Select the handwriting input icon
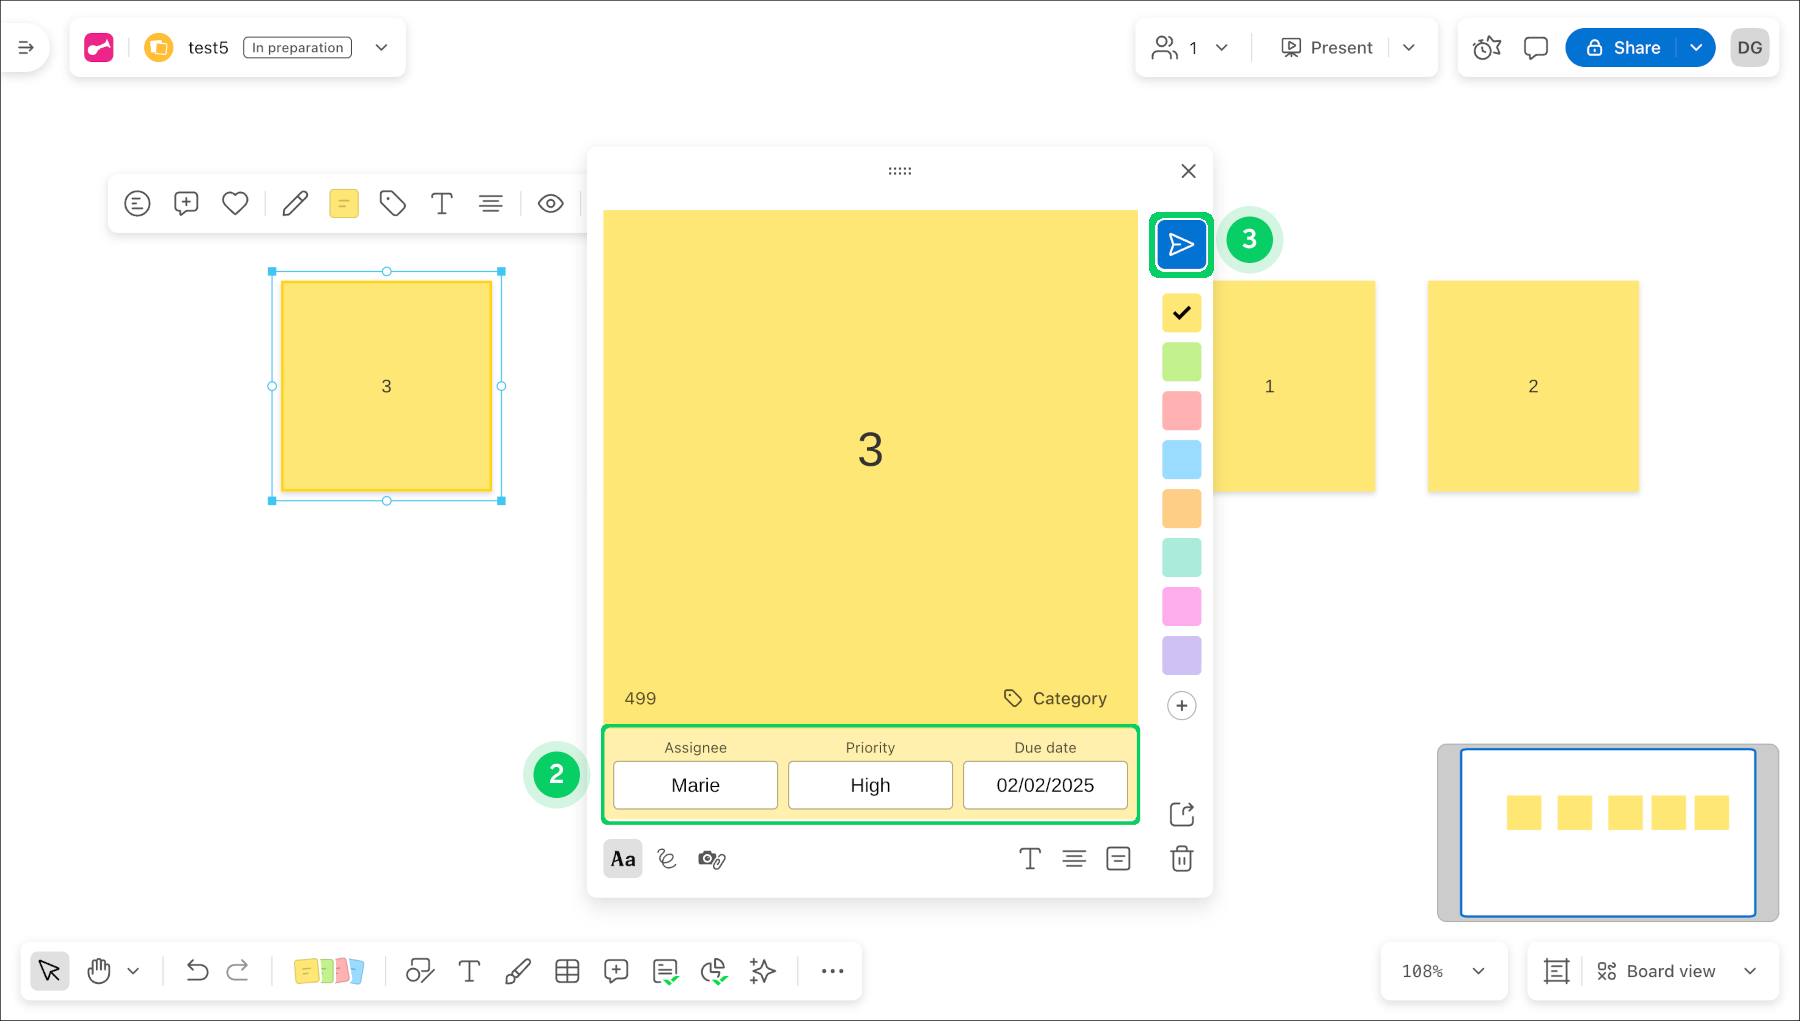 coord(667,859)
